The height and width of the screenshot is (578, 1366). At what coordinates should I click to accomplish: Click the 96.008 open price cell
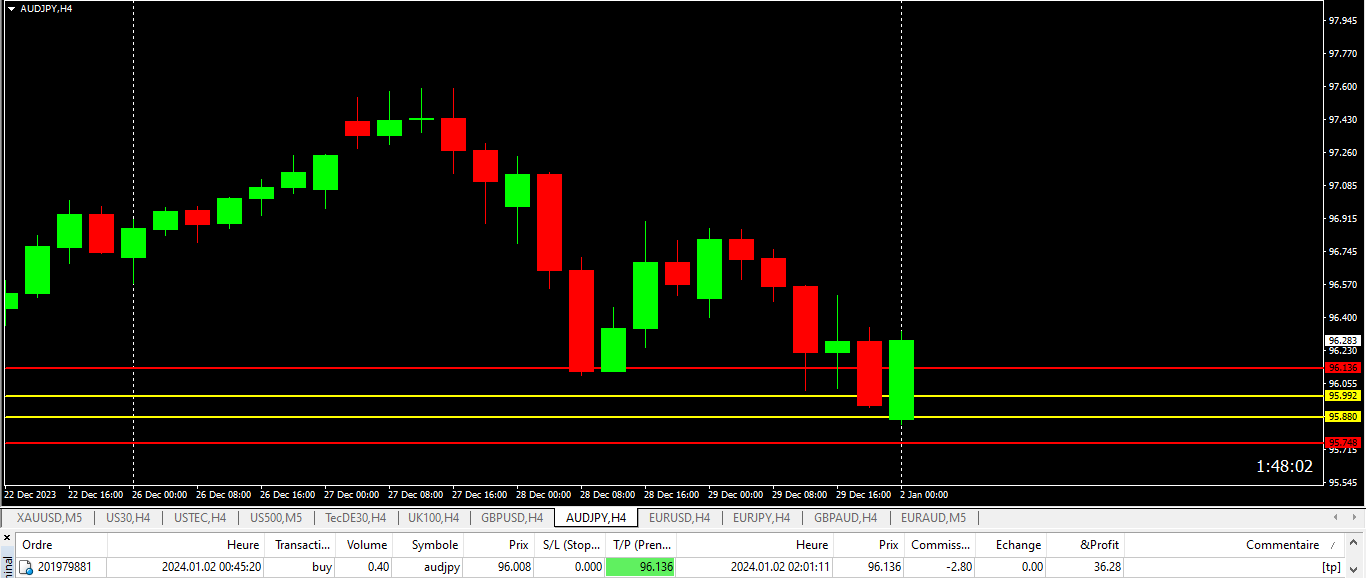(x=515, y=567)
